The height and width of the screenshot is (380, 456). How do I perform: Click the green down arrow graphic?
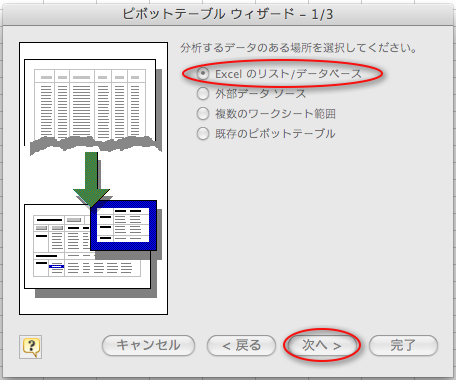[91, 179]
